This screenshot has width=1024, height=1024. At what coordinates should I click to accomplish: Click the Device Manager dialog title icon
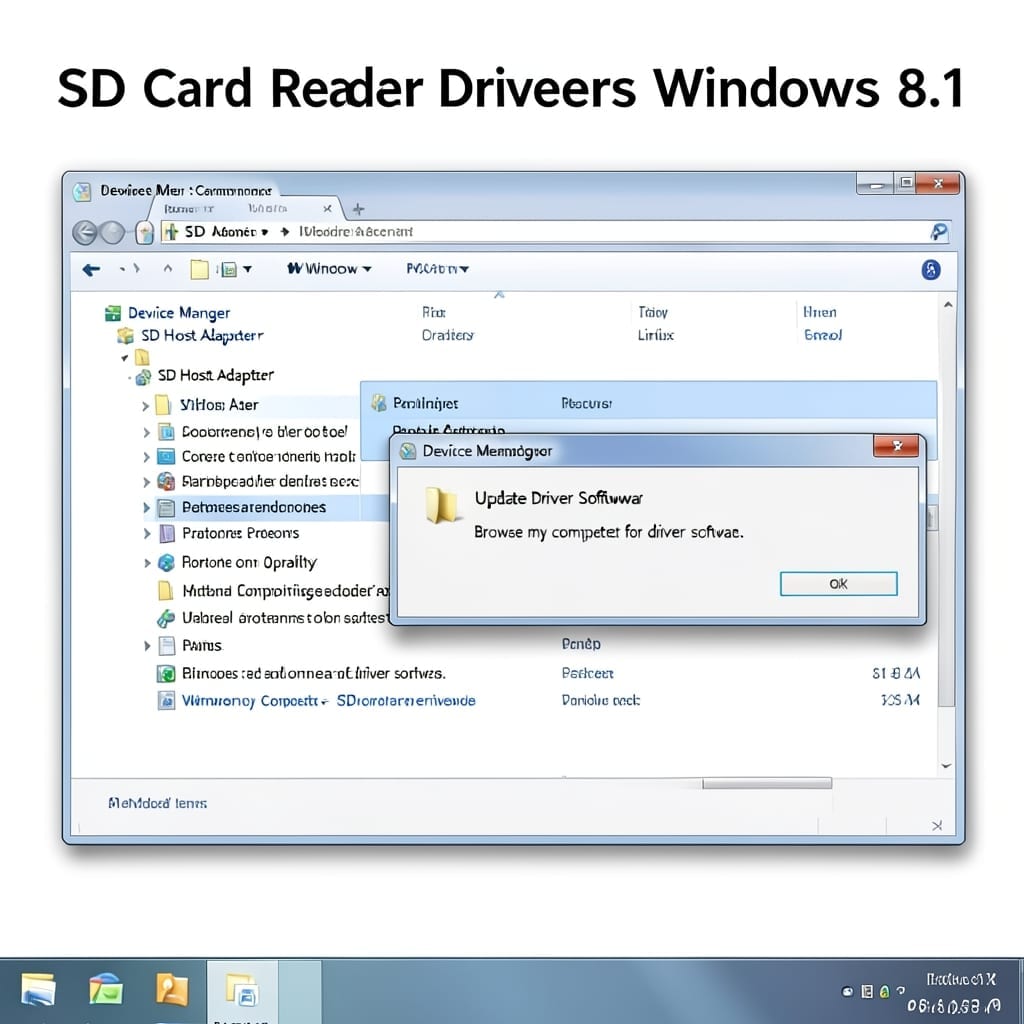pyautogui.click(x=408, y=451)
